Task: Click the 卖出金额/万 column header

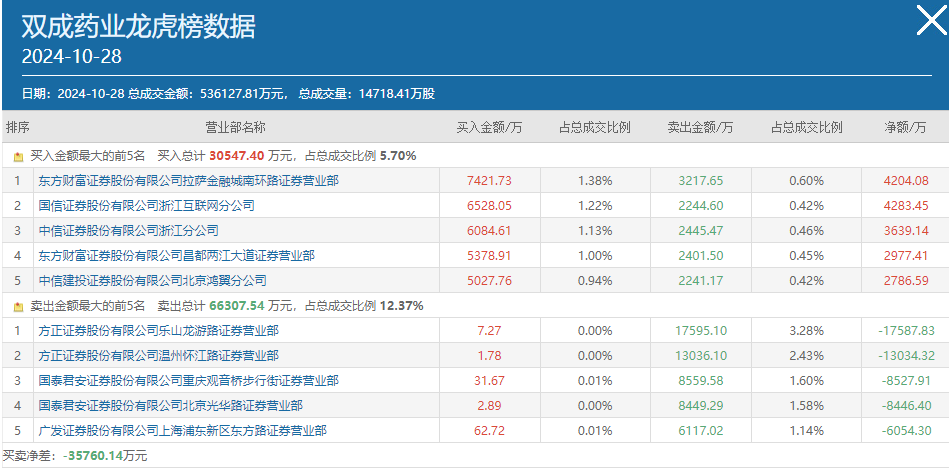Action: click(700, 128)
